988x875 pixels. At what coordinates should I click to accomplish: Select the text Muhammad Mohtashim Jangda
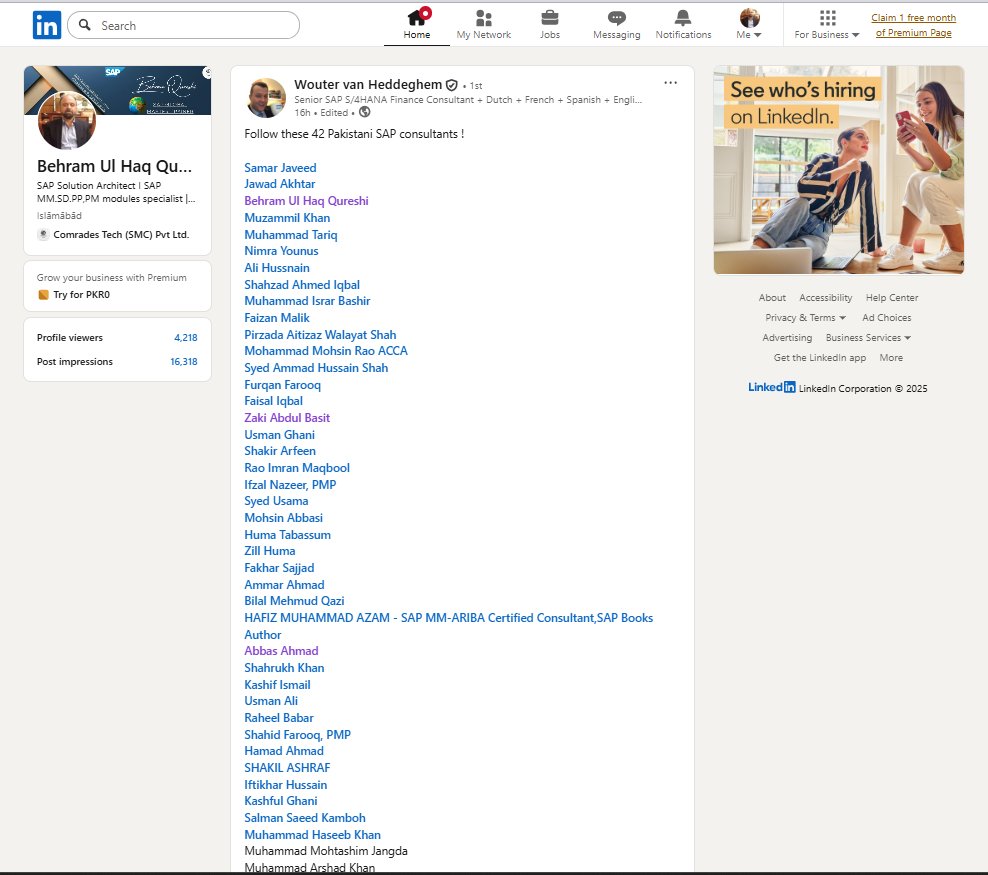(326, 851)
